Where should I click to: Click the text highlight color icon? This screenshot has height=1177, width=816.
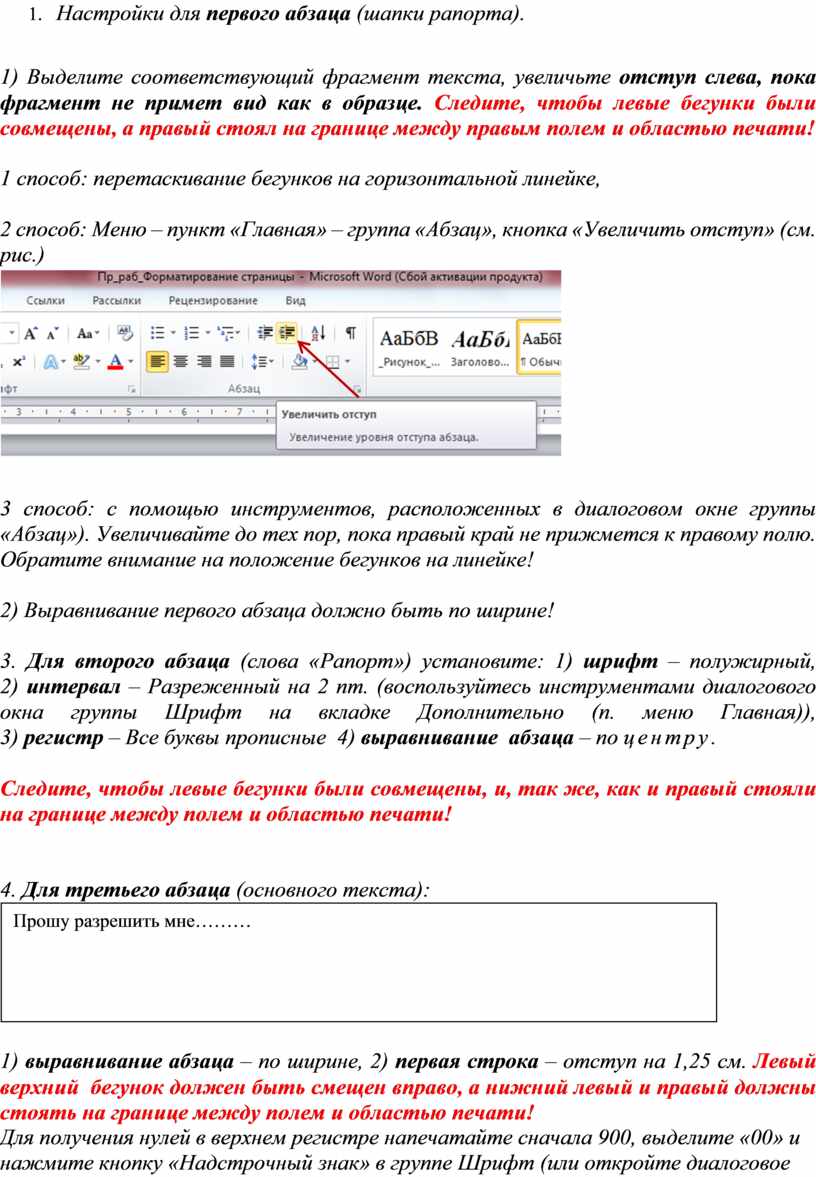[81, 361]
